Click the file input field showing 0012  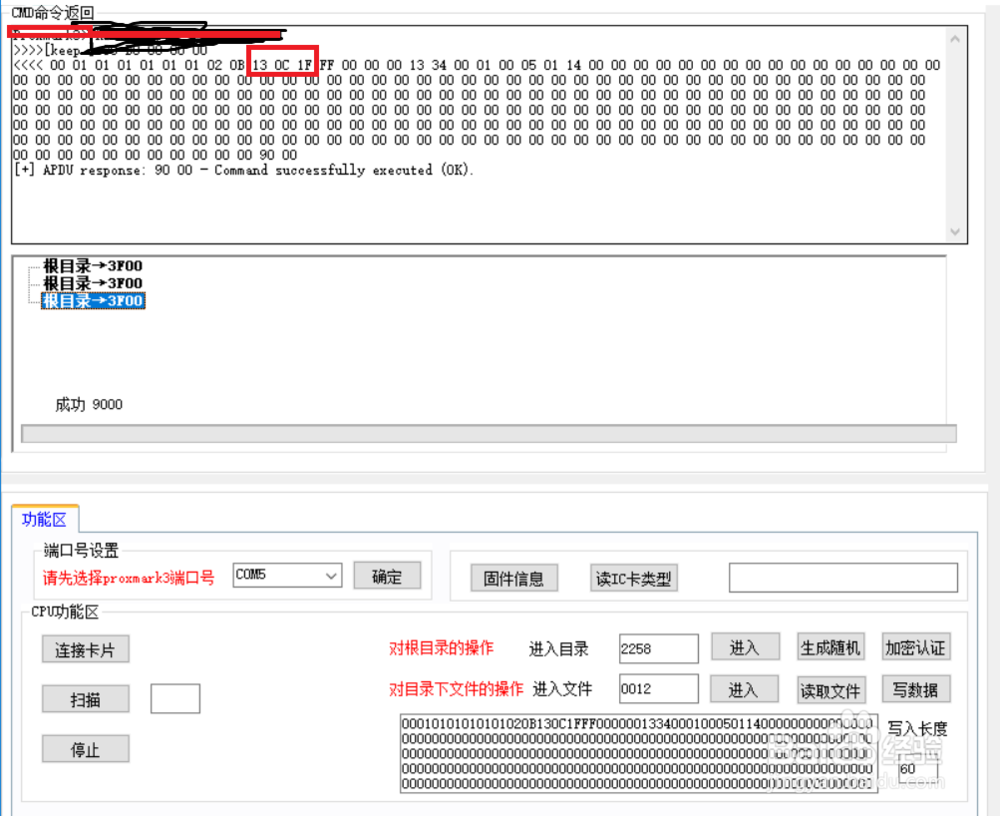(x=657, y=688)
